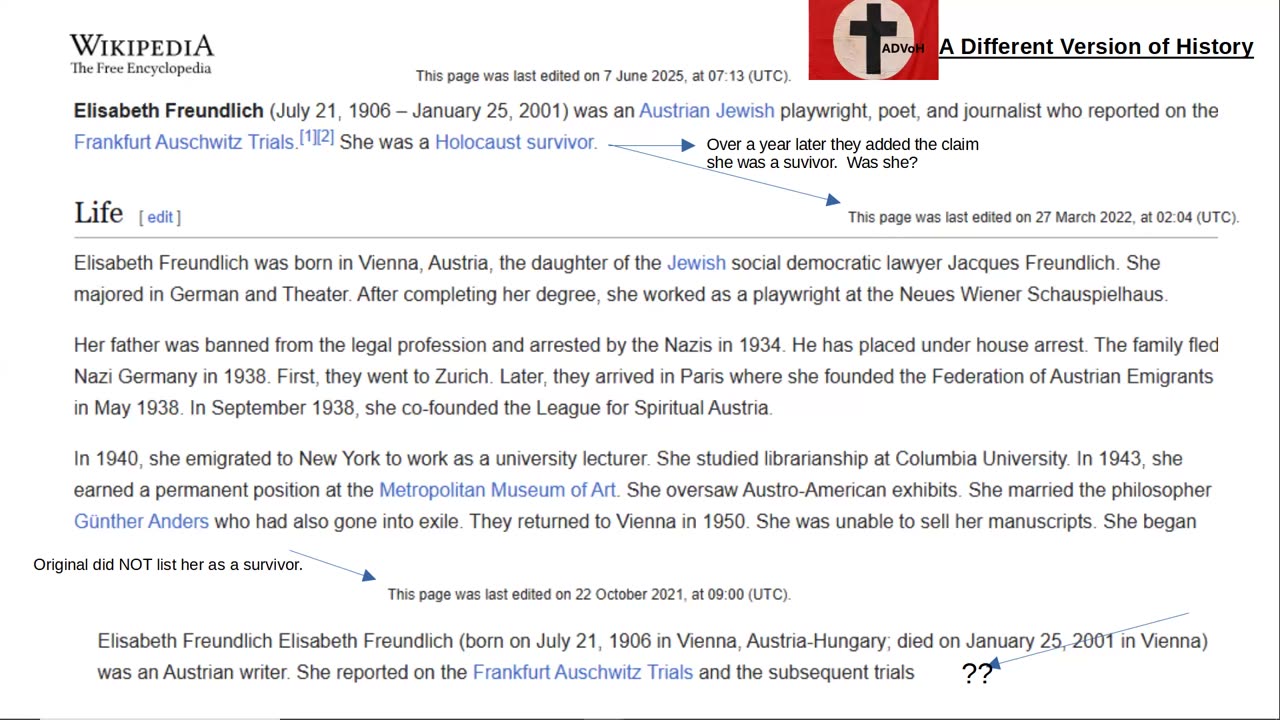Screen dimensions: 1280x720
Task: Click 'The Free Encyclopedia' tagline
Action: coord(141,69)
